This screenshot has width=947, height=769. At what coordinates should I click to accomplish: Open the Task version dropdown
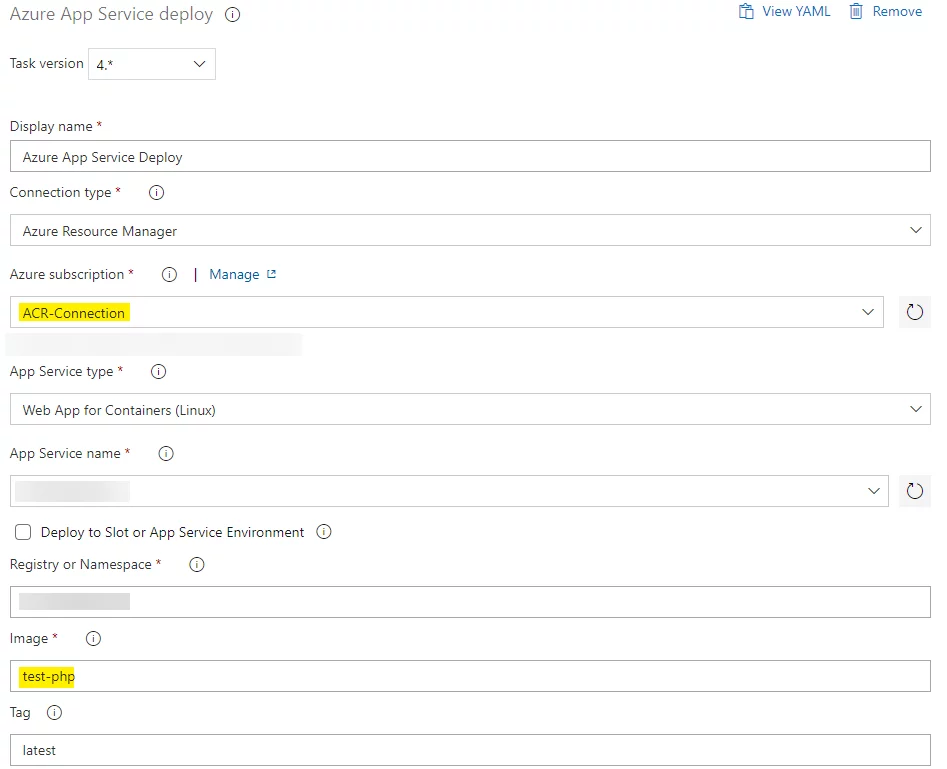tap(152, 64)
